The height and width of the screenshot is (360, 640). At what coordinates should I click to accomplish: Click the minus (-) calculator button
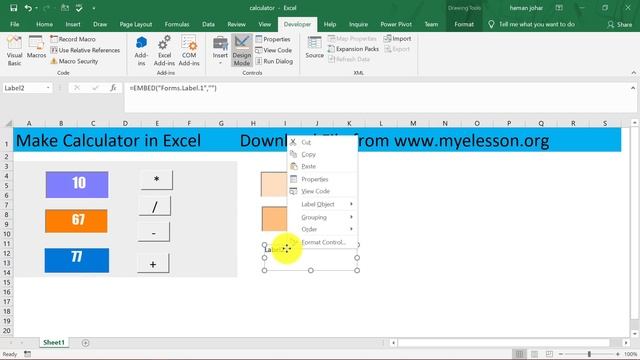[x=154, y=233]
